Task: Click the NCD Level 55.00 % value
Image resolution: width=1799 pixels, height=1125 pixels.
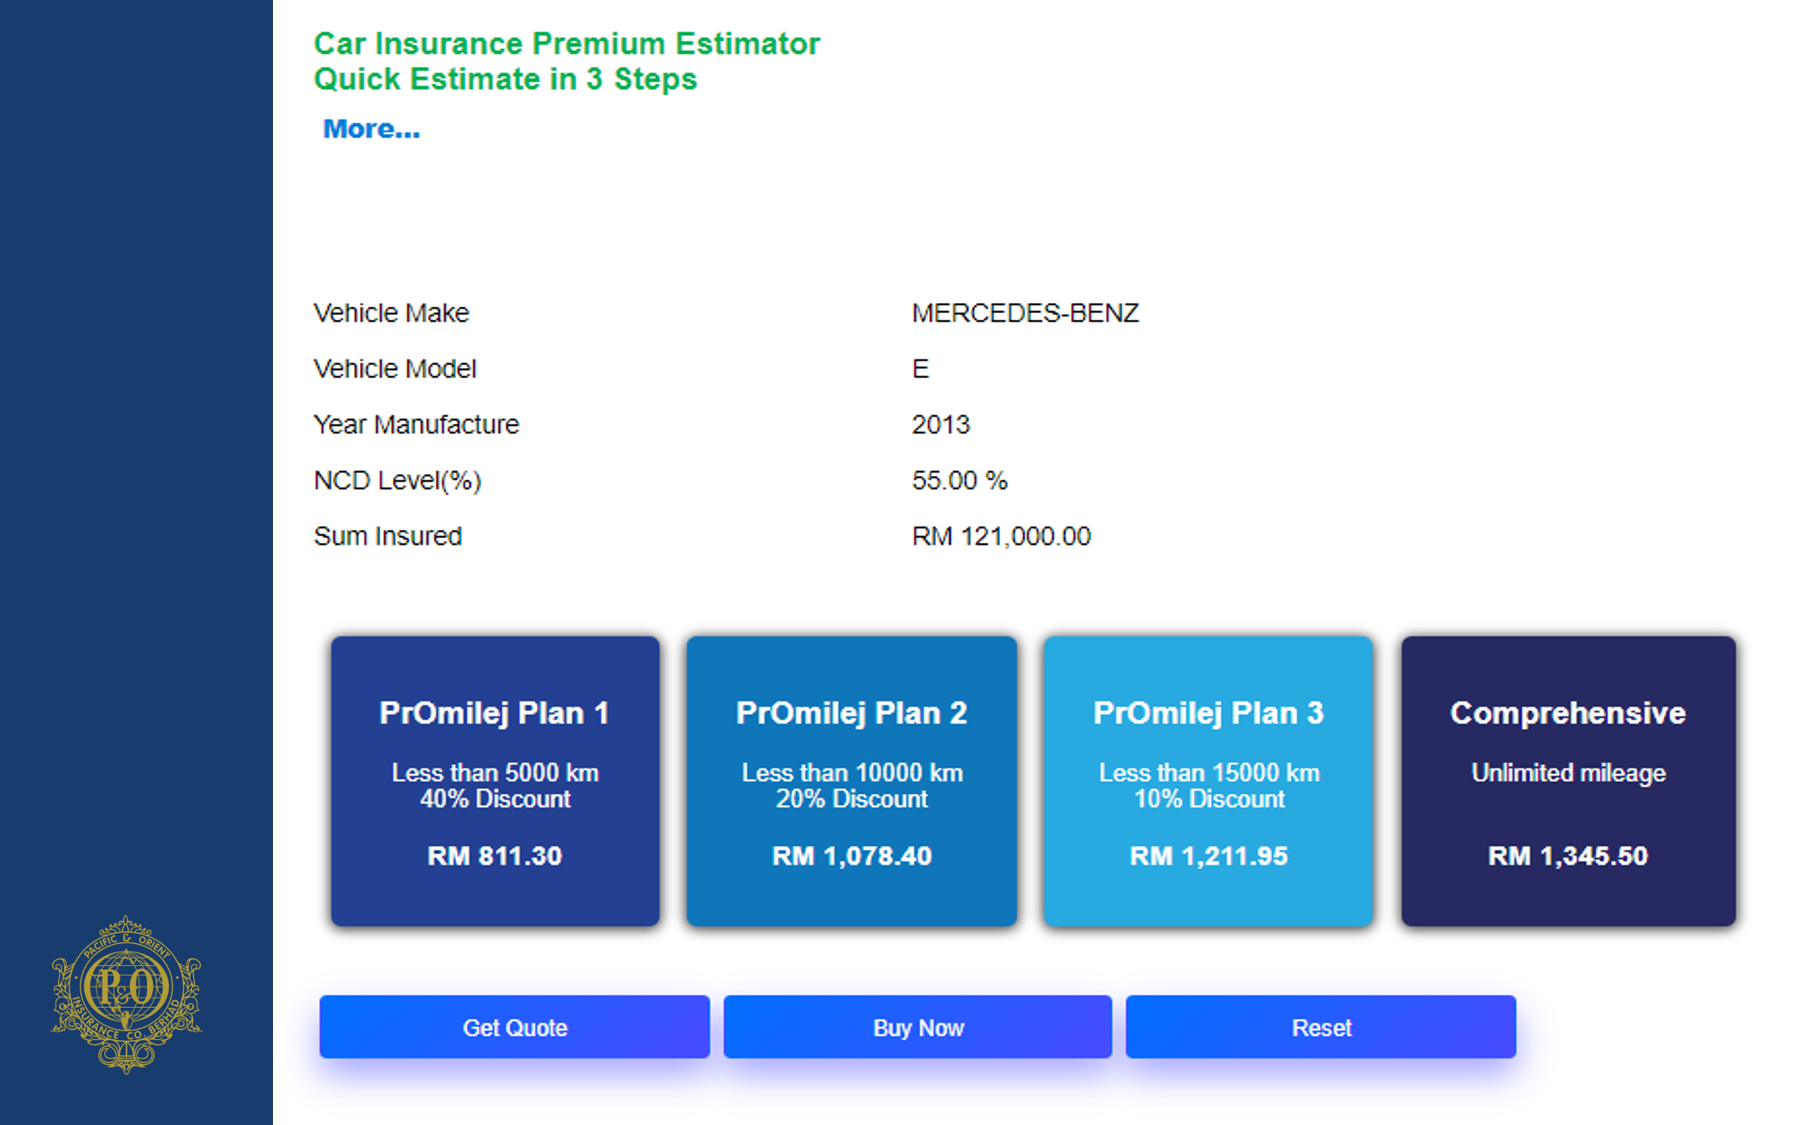Action: tap(960, 480)
